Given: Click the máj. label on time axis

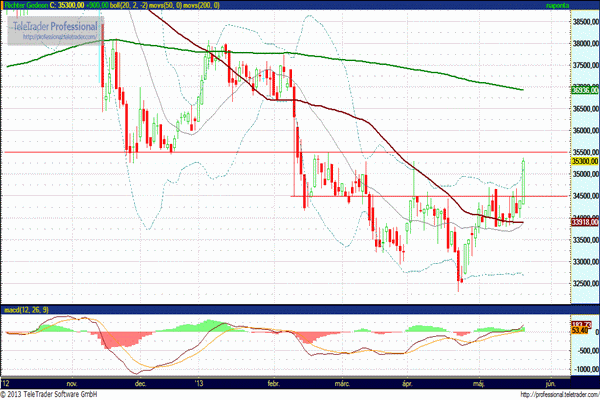Looking at the screenshot, I should (479, 384).
